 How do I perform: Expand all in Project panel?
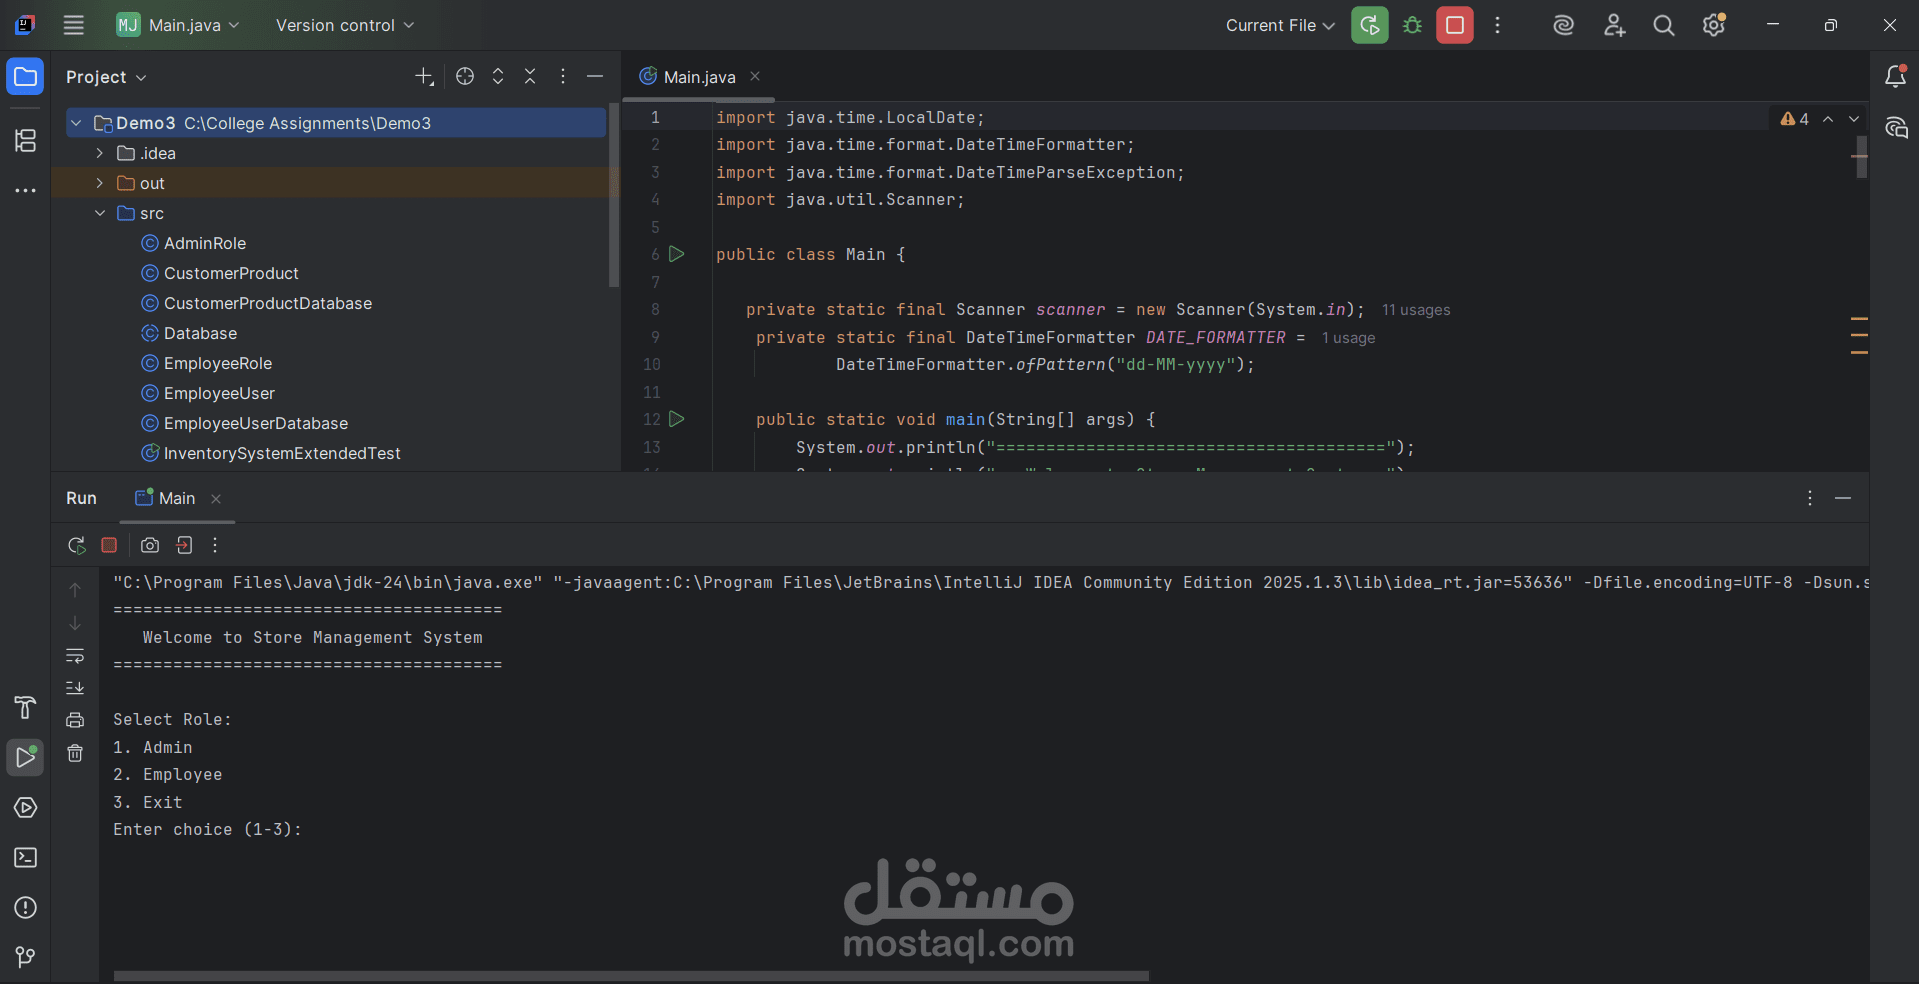pos(498,76)
